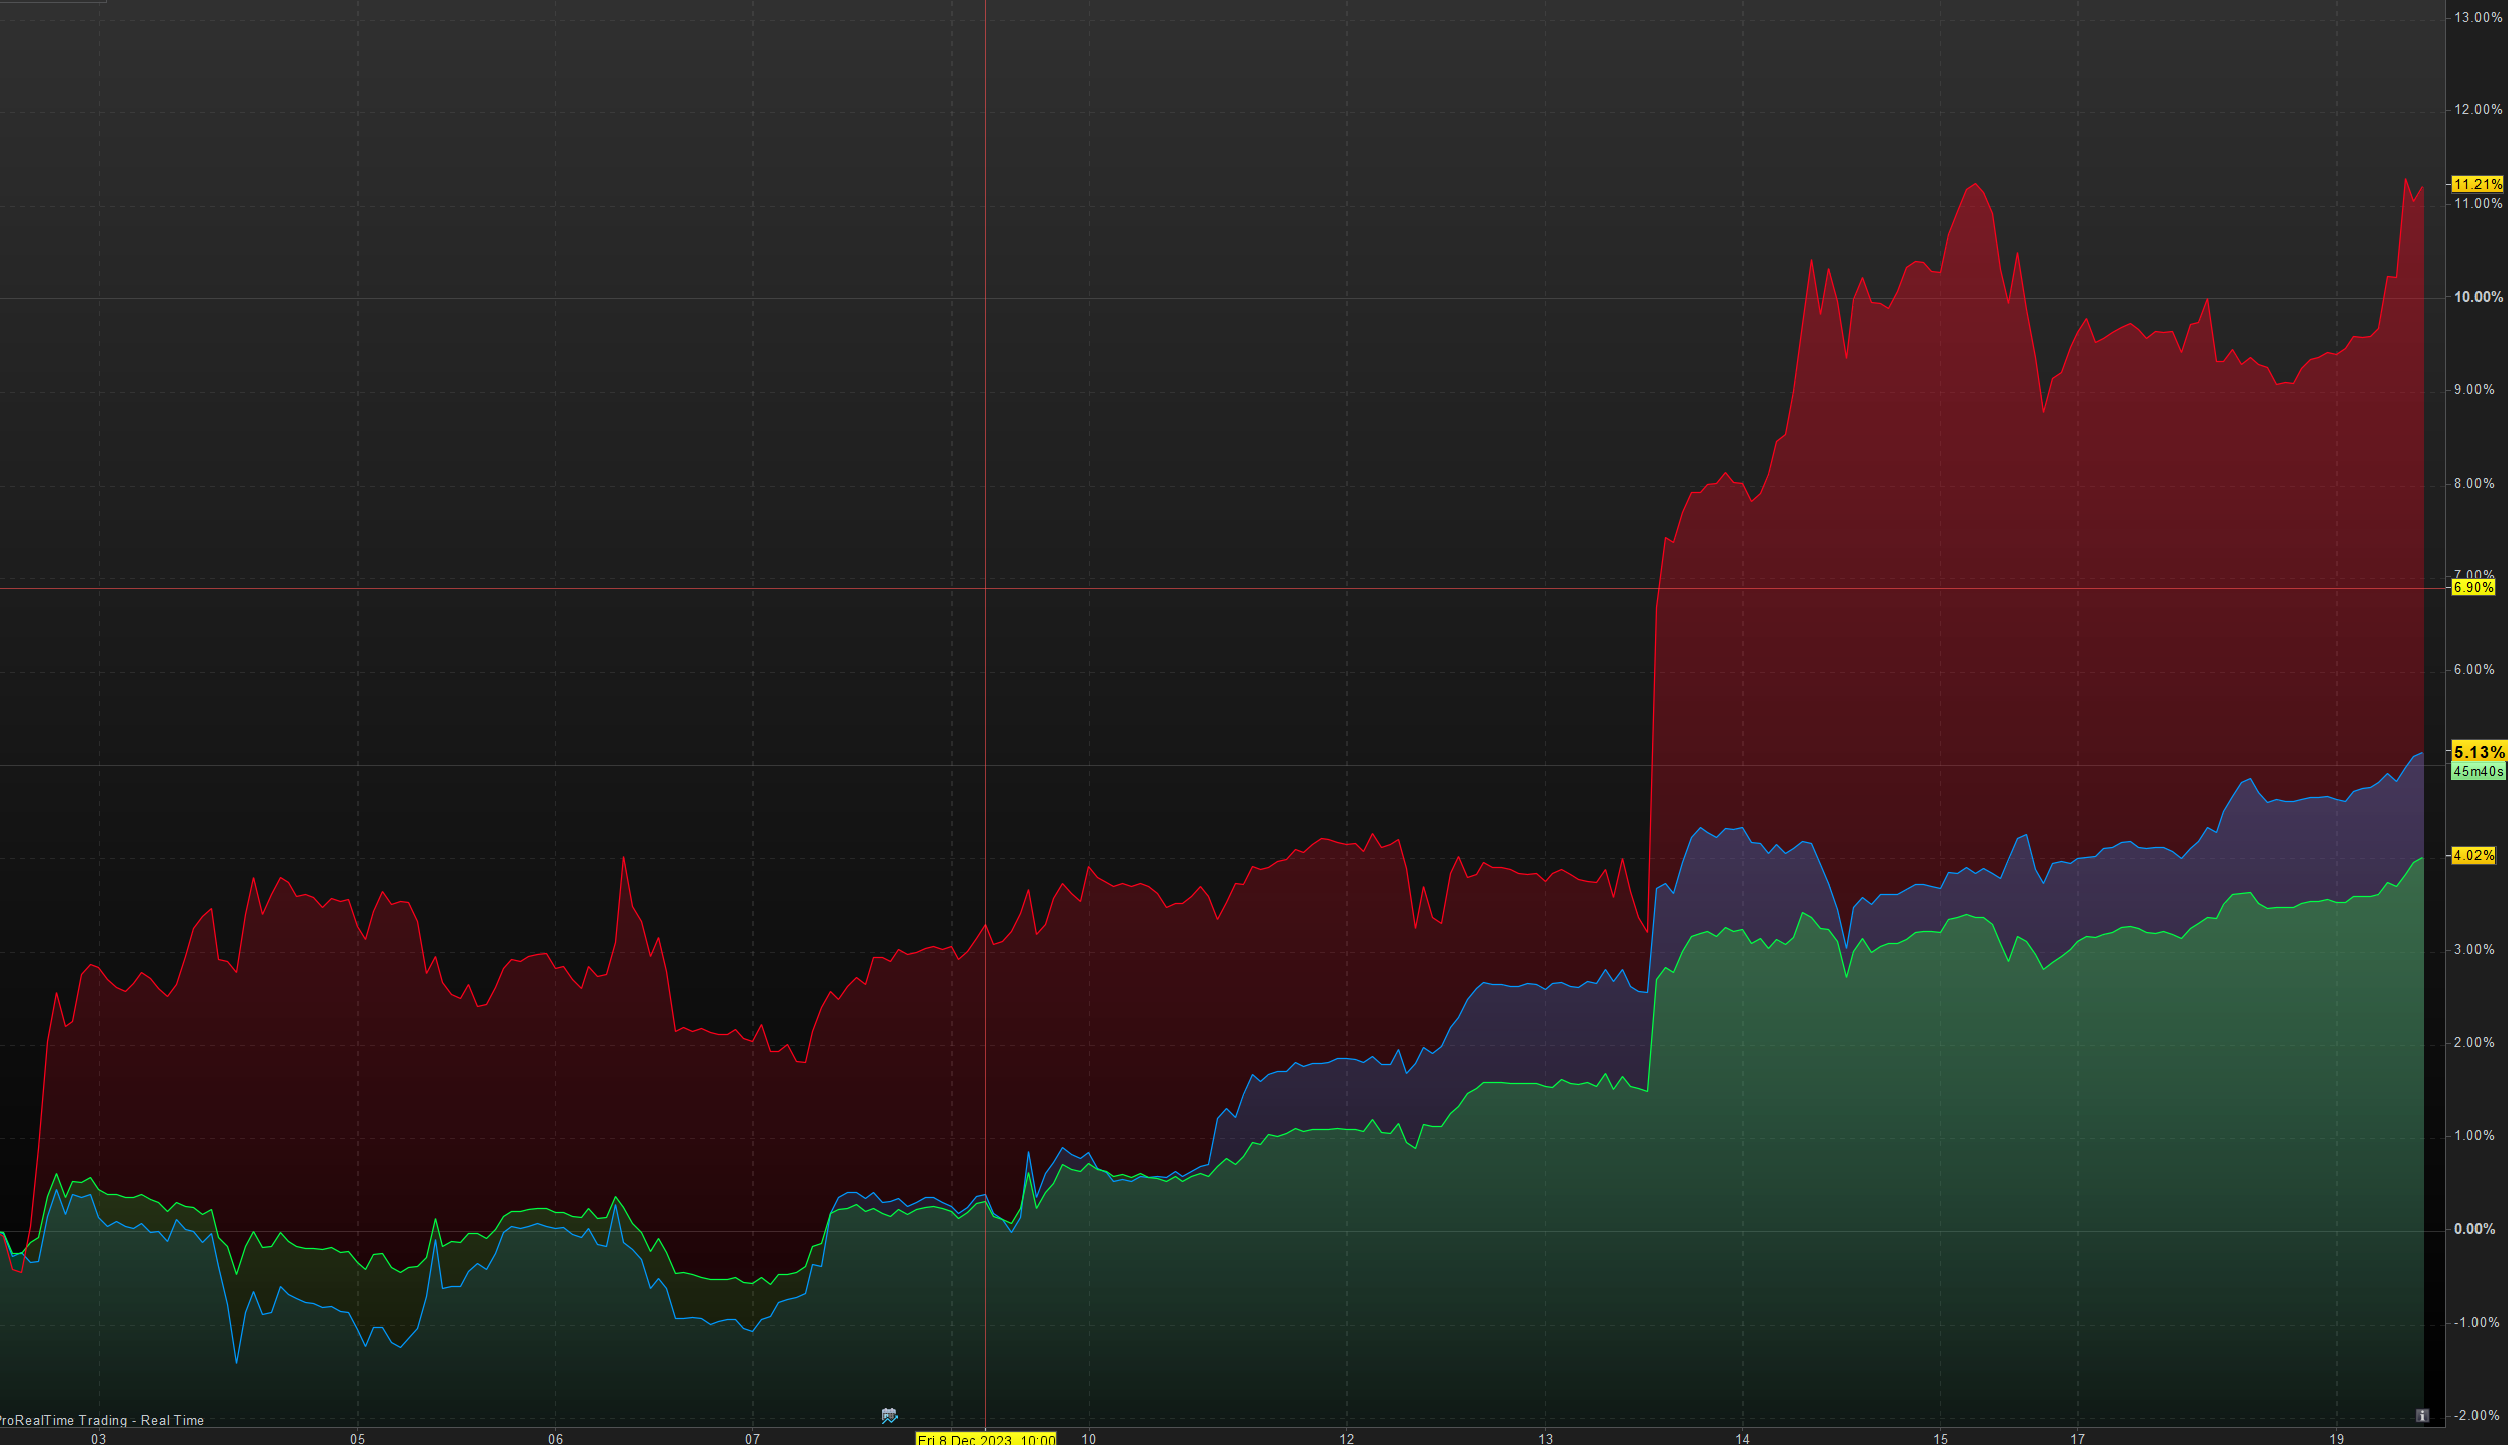Click the 17 date label on time axis

[2077, 1439]
